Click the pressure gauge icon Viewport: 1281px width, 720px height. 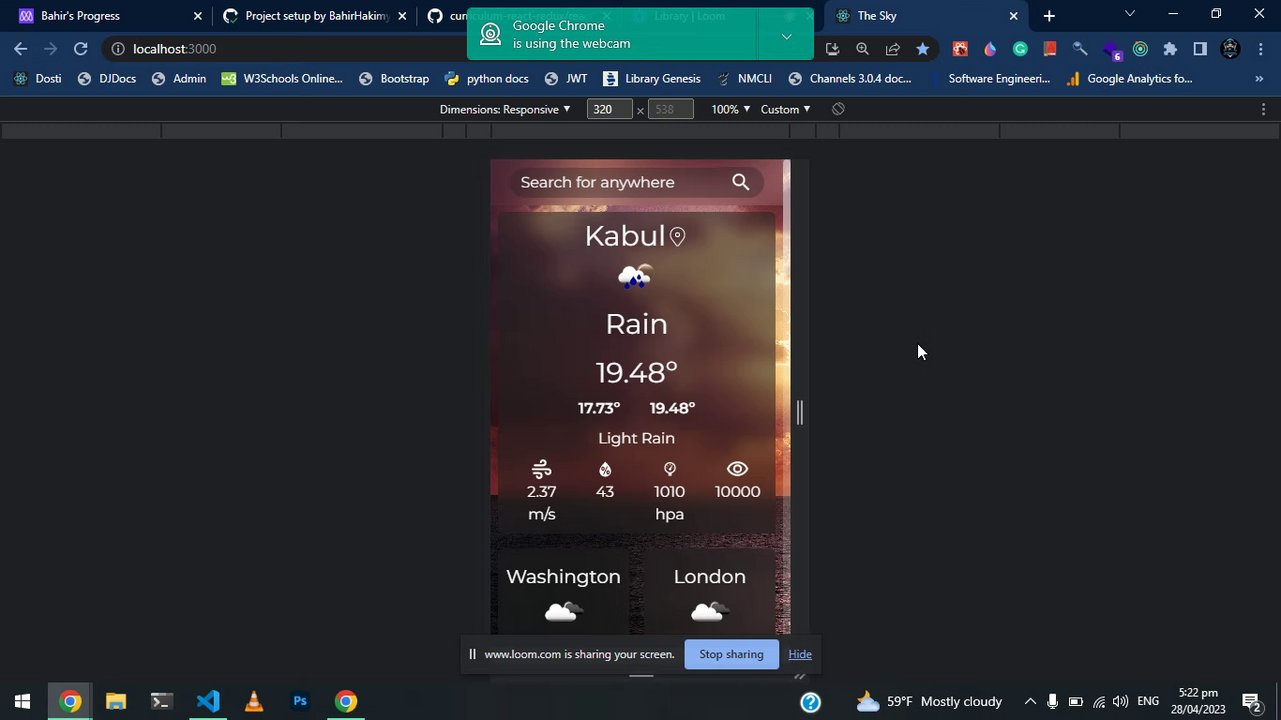click(669, 469)
